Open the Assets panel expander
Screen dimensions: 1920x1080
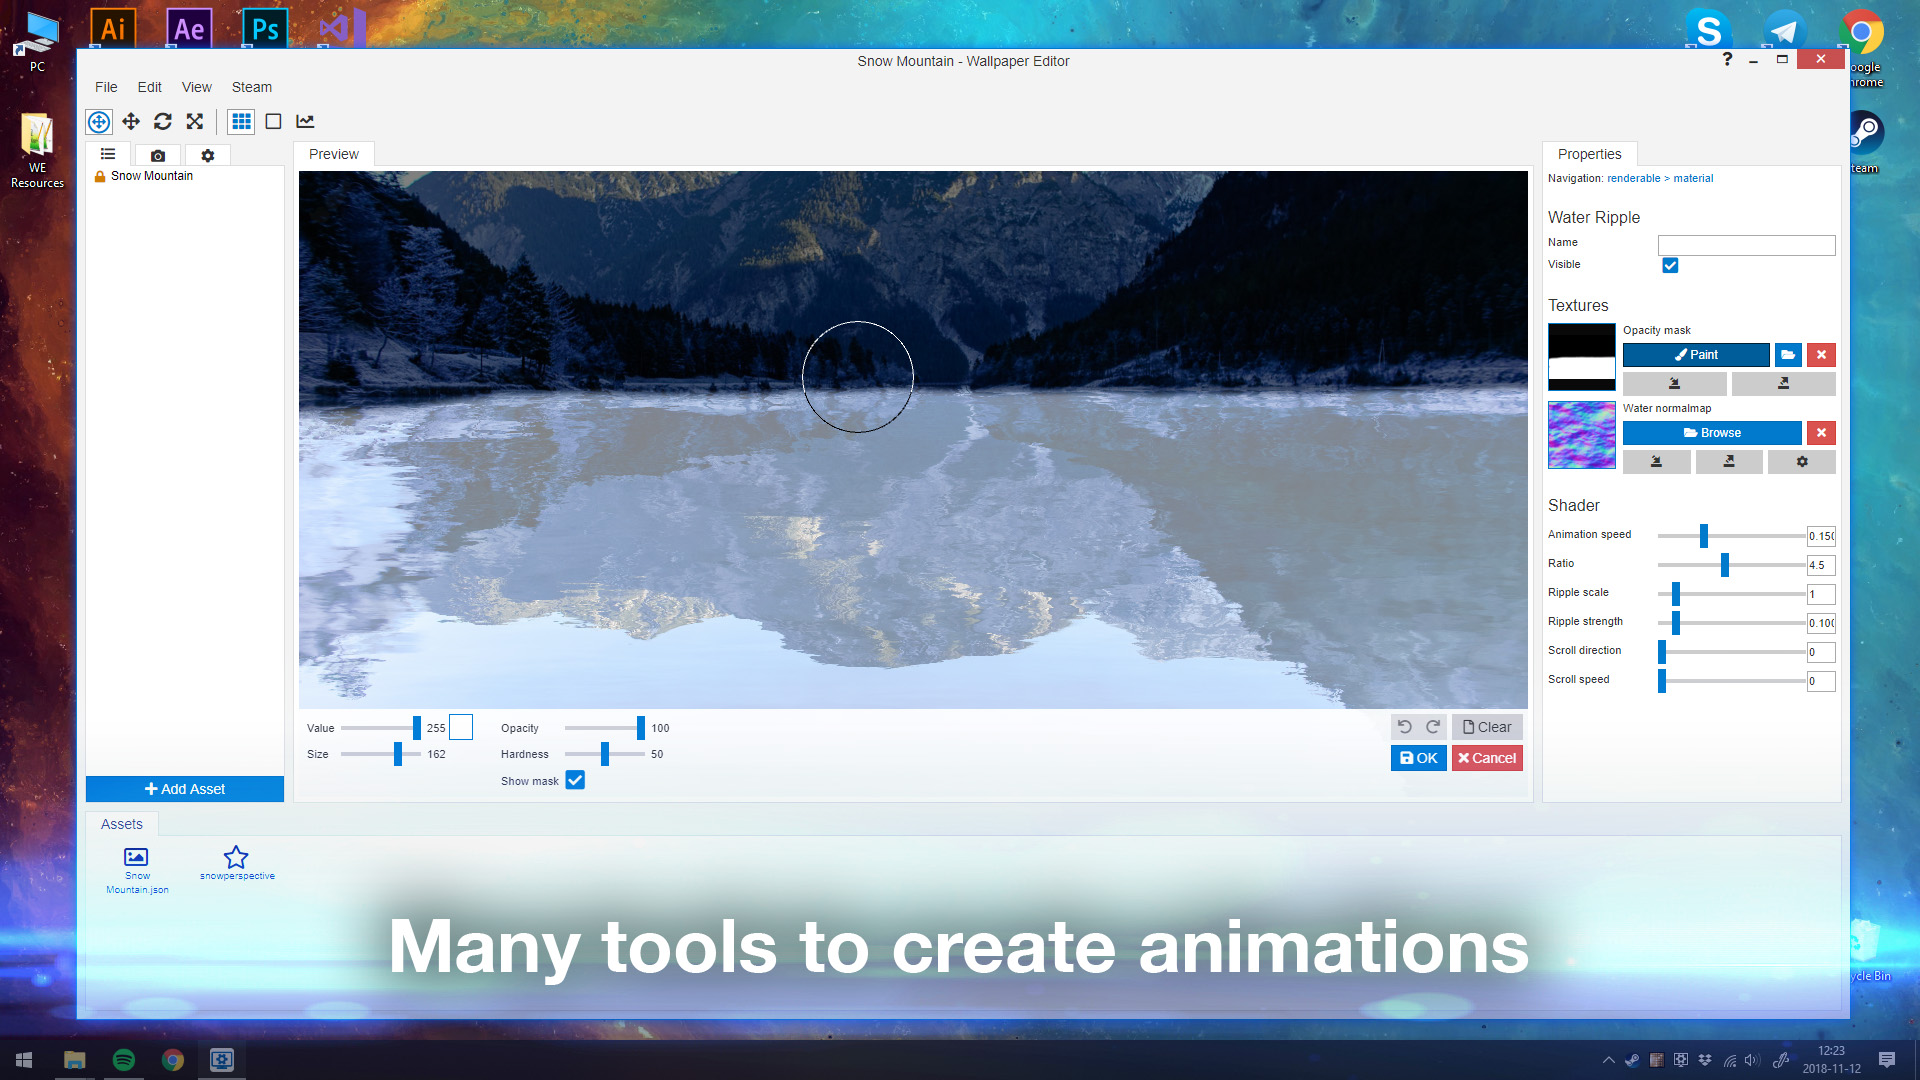(123, 823)
